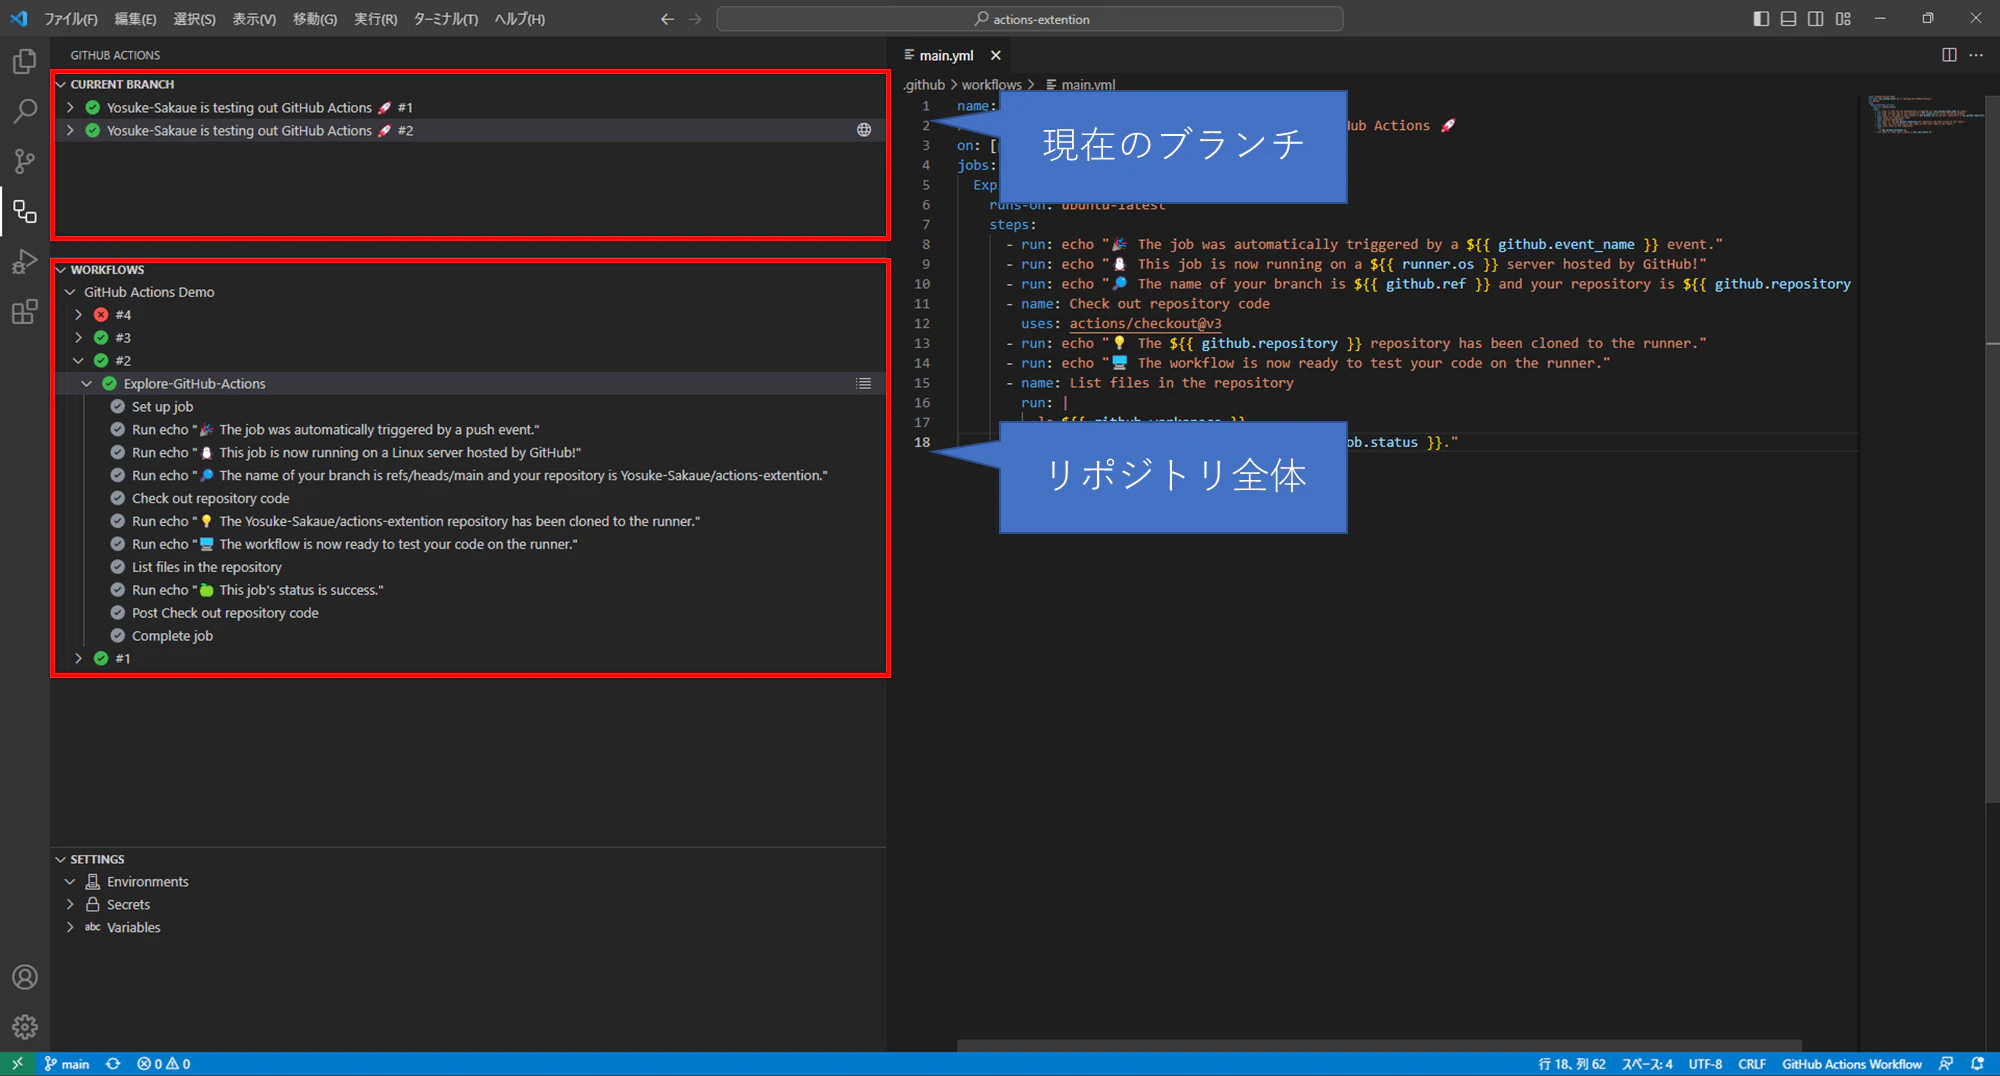The width and height of the screenshot is (2000, 1076).
Task: Collapse the SETTINGS section
Action: point(61,860)
